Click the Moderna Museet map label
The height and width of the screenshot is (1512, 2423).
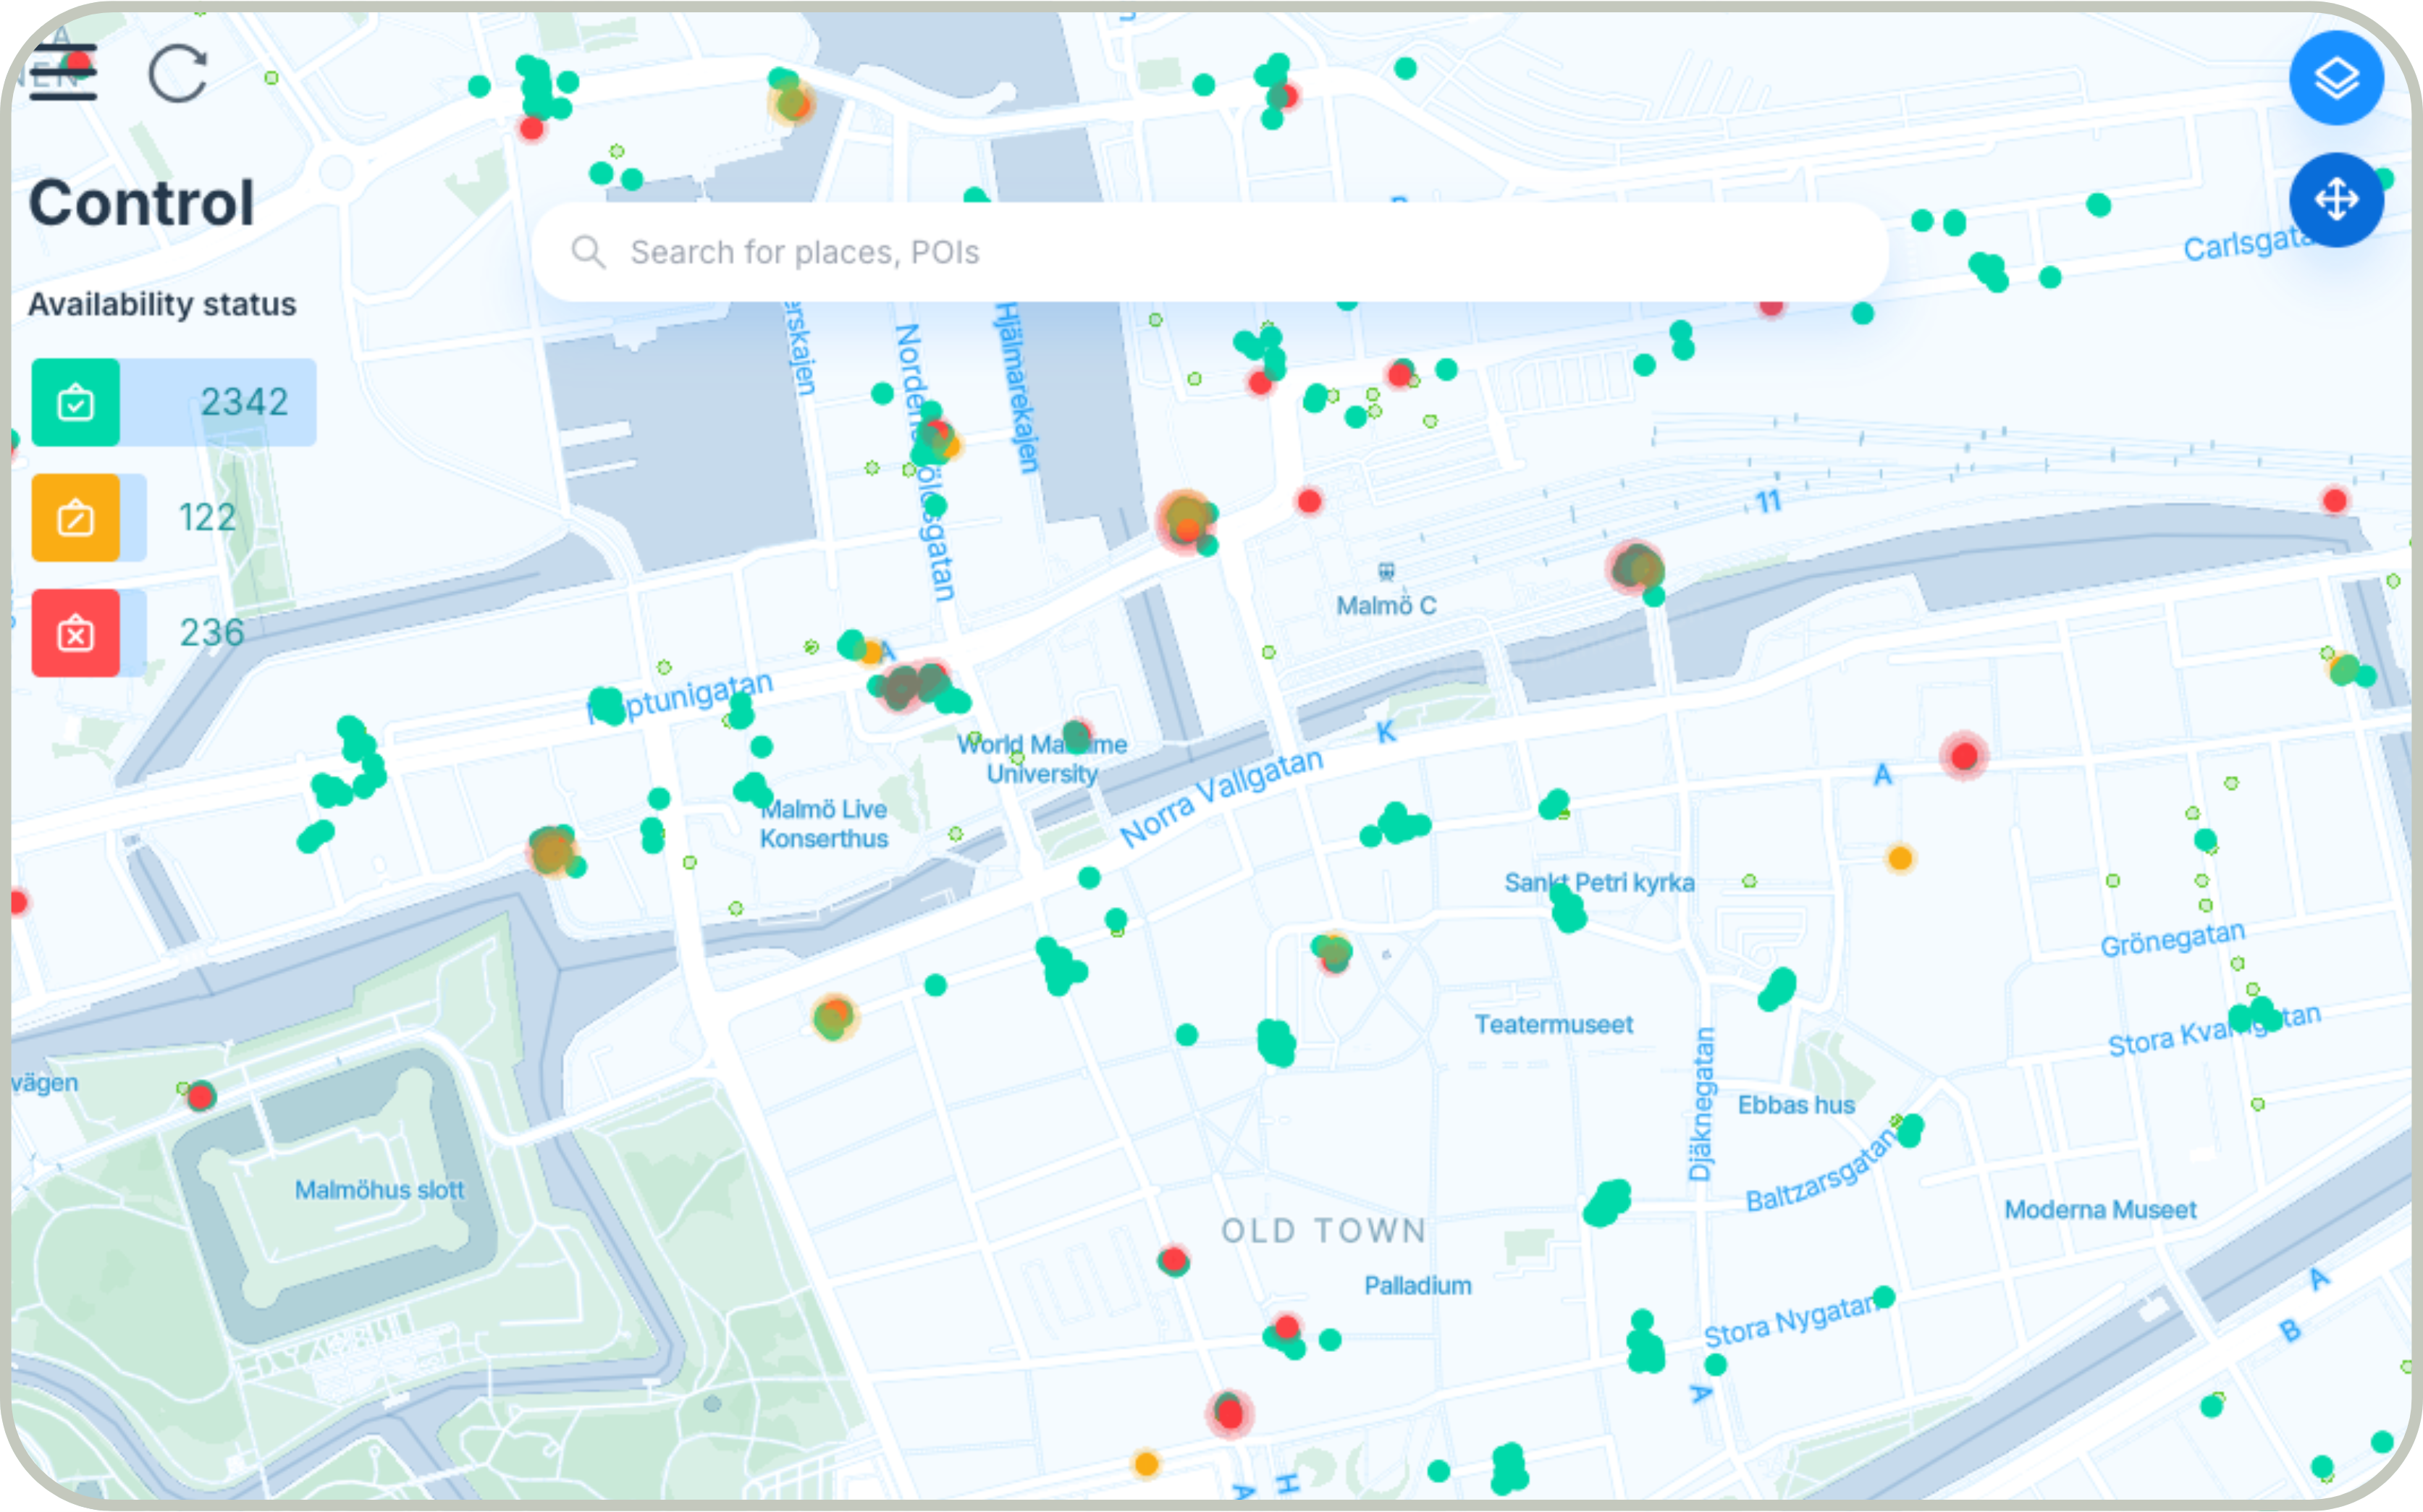(2100, 1210)
